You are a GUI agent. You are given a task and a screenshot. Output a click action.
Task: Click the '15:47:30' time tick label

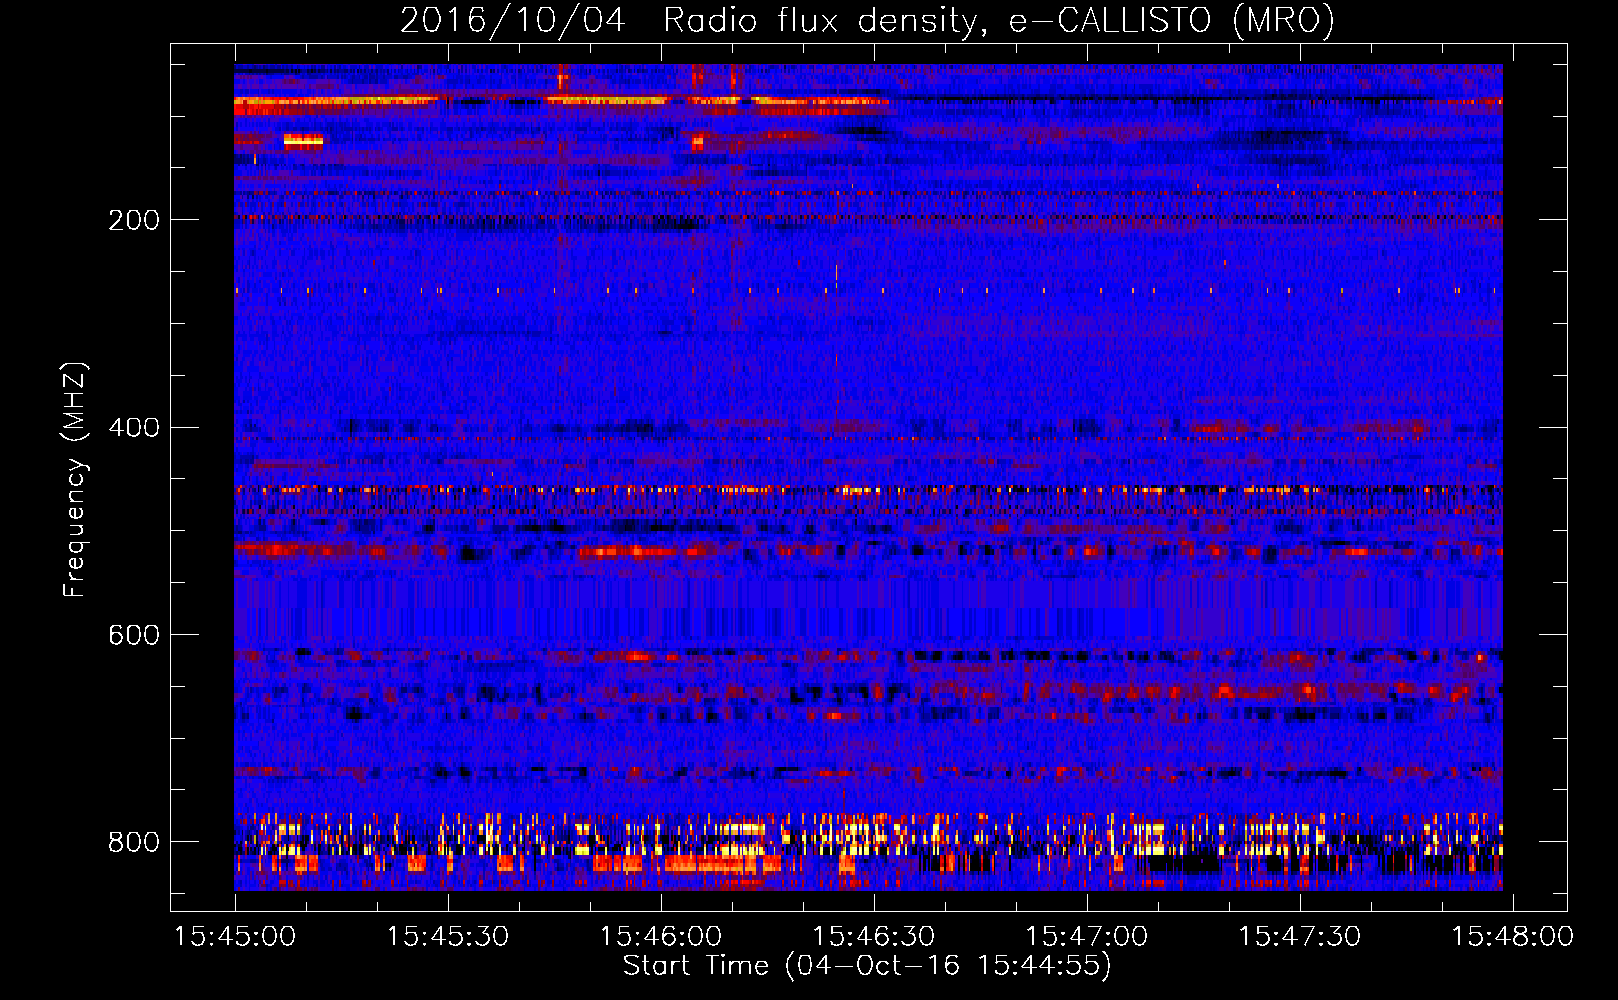1300,937
